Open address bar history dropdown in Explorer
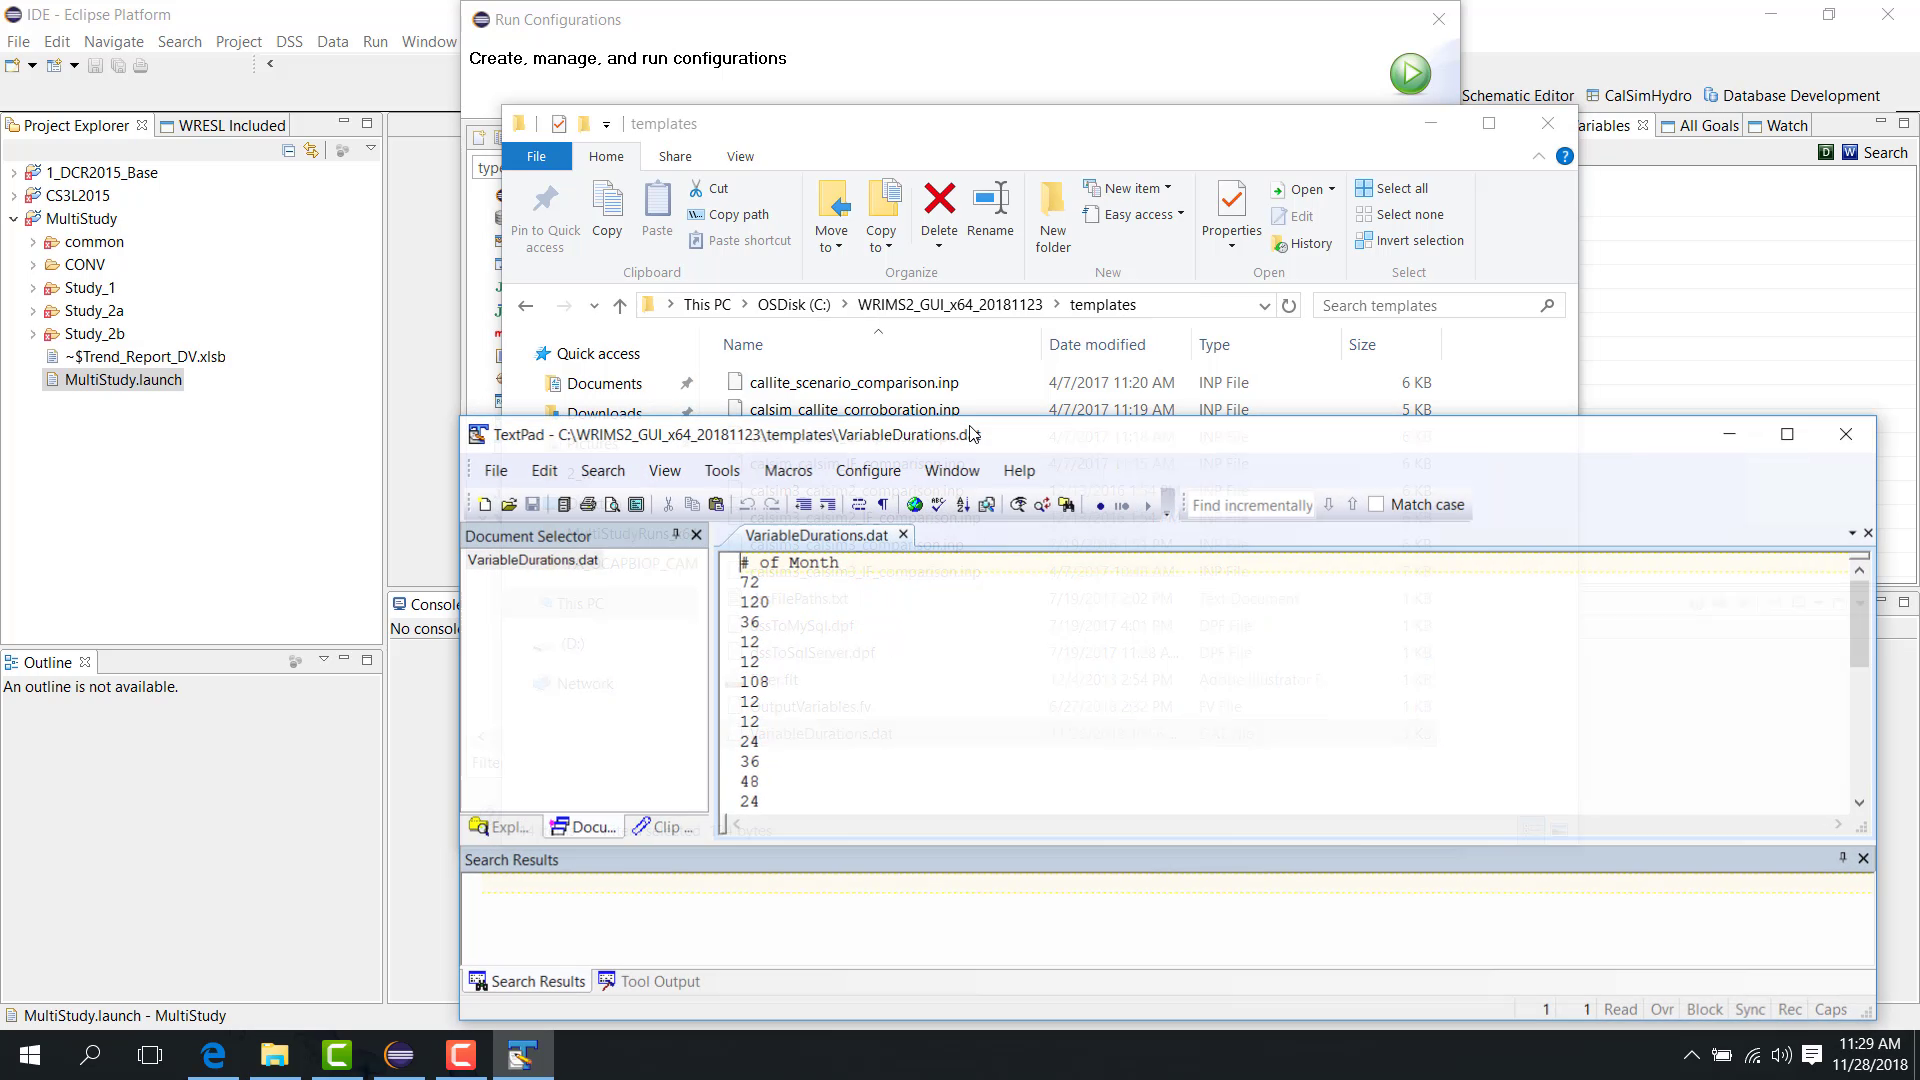 (1264, 306)
